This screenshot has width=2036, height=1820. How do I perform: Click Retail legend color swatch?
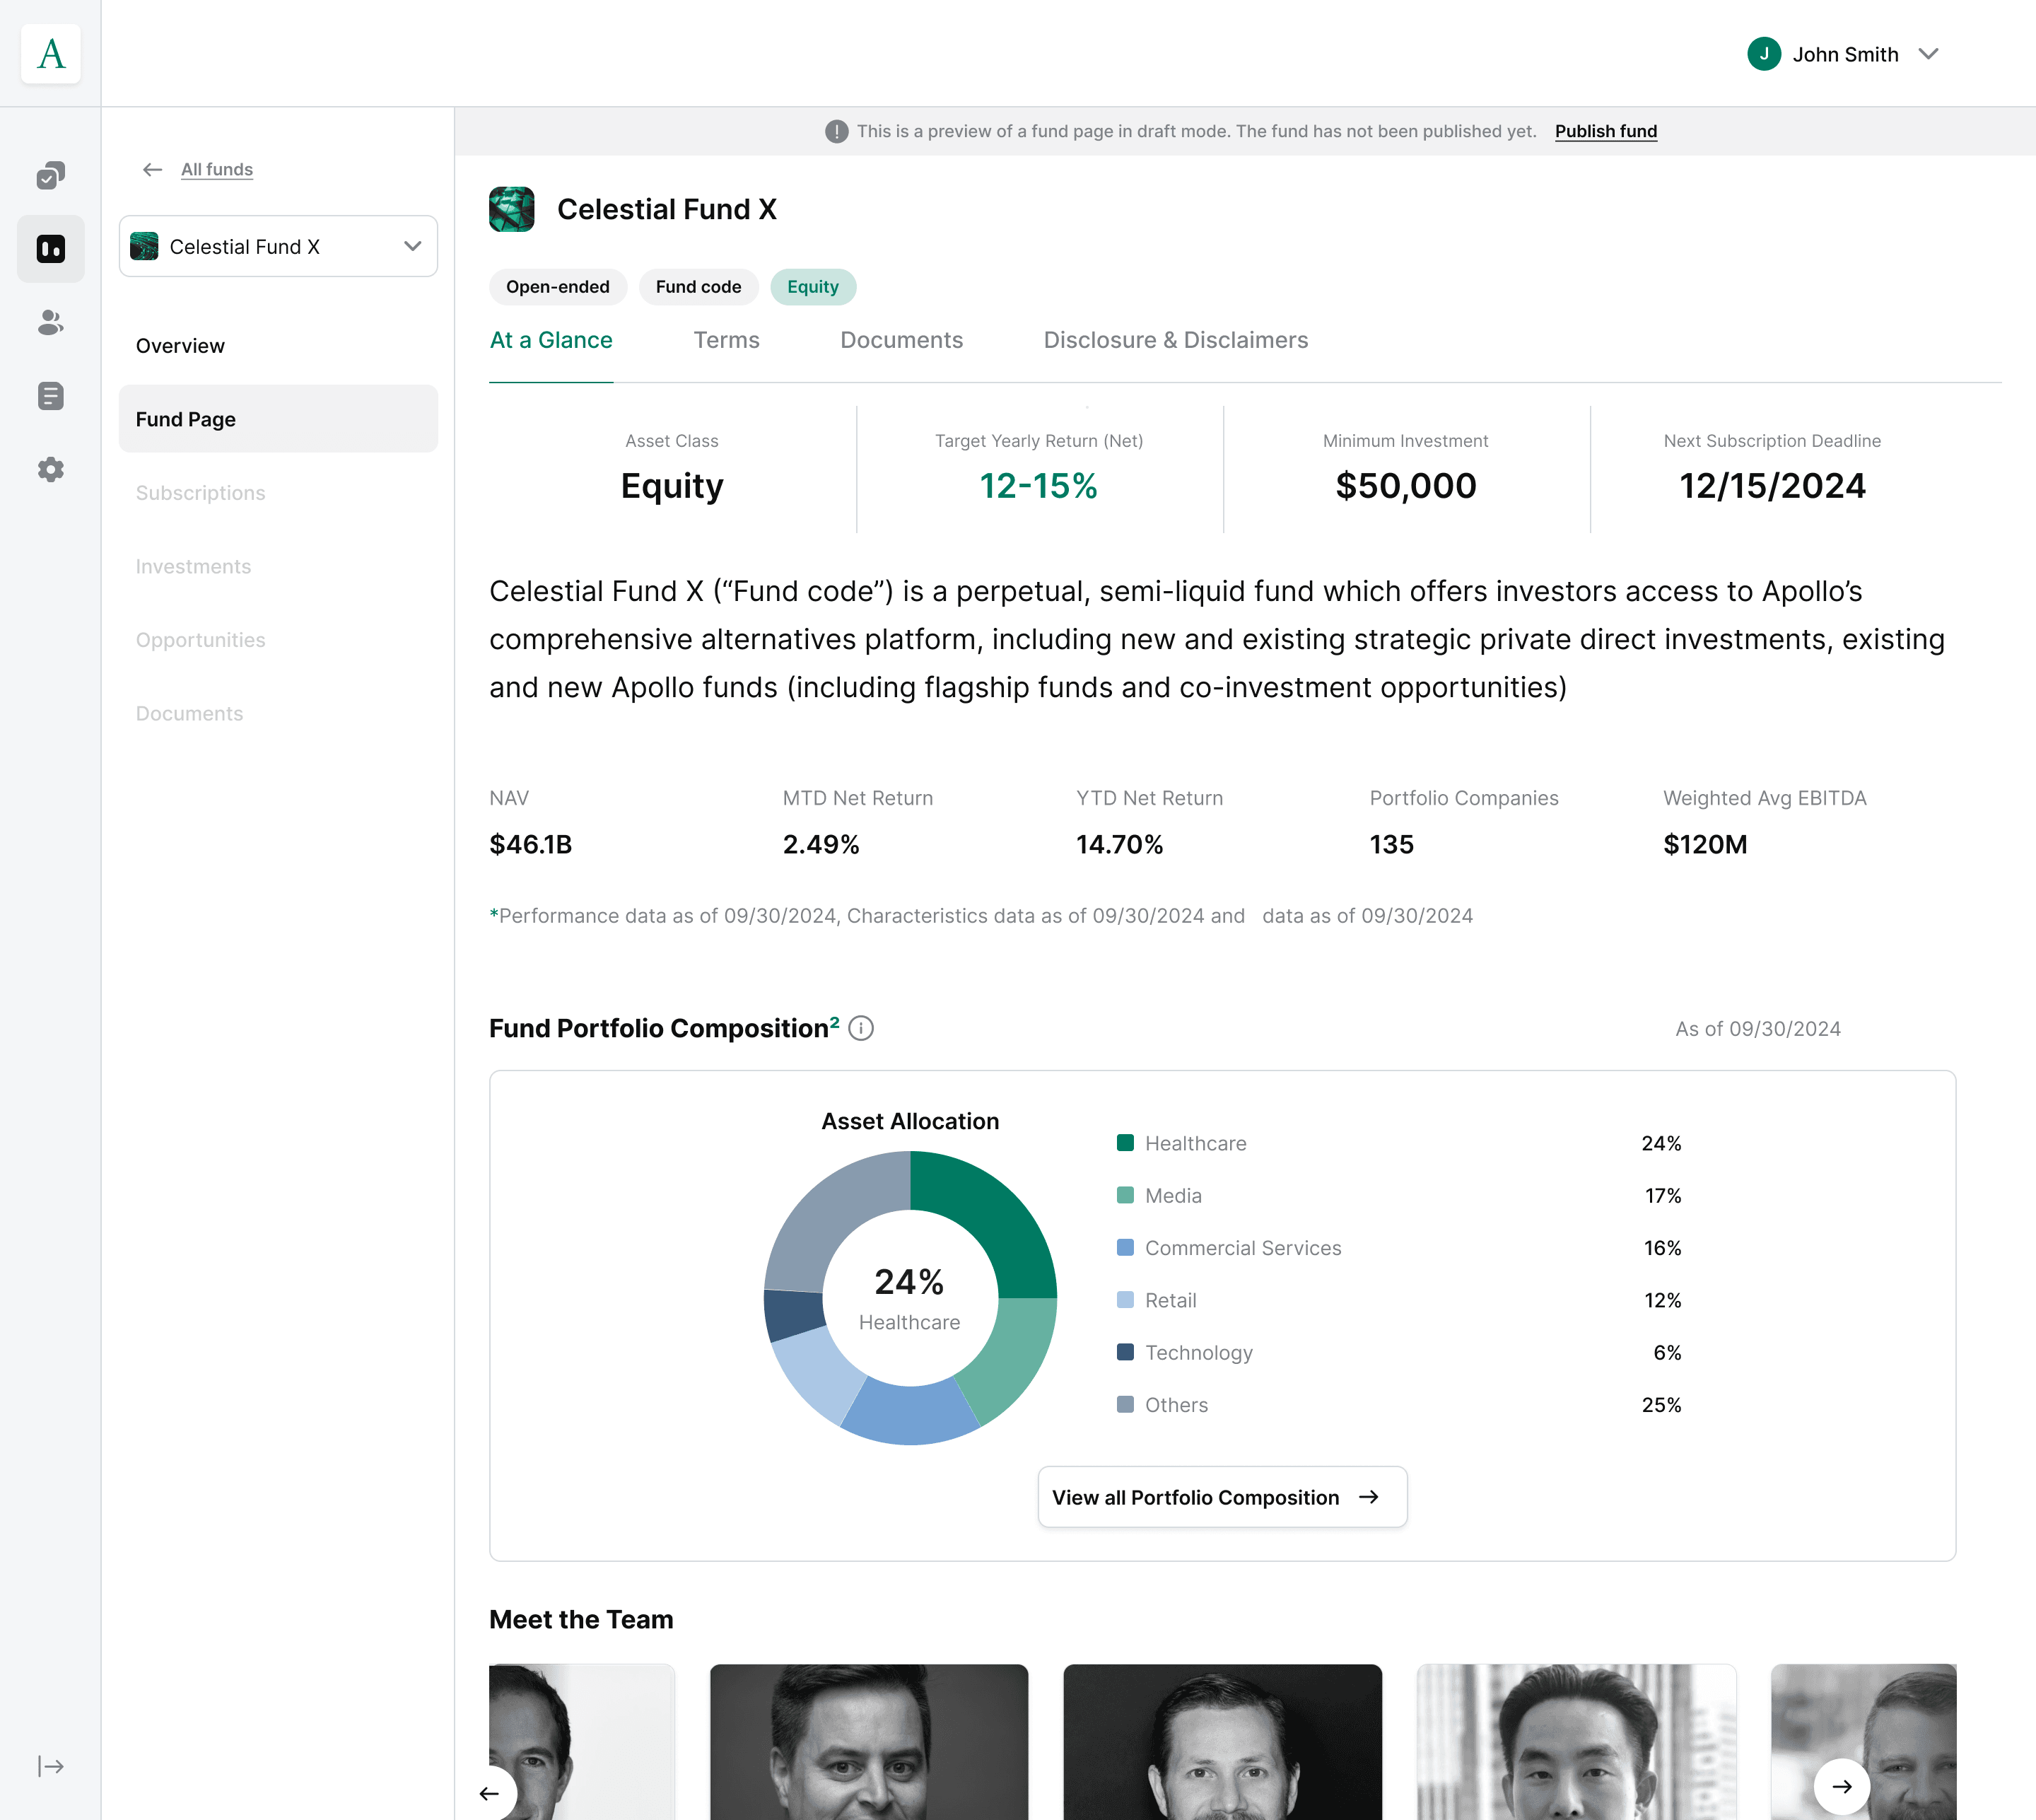pyautogui.click(x=1125, y=1300)
